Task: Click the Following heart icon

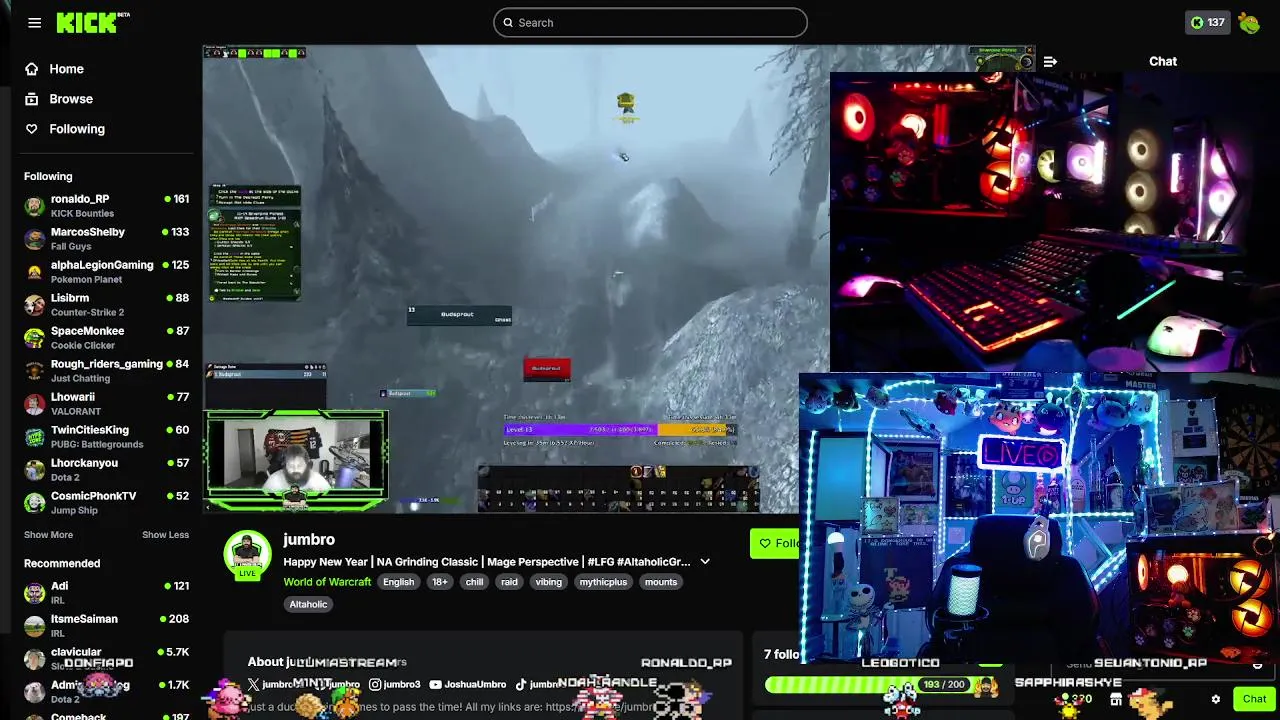Action: tap(32, 129)
